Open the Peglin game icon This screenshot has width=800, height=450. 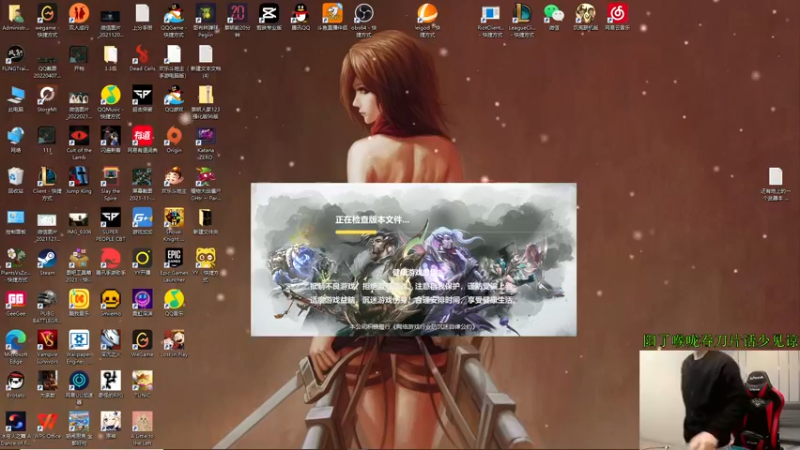(x=205, y=14)
